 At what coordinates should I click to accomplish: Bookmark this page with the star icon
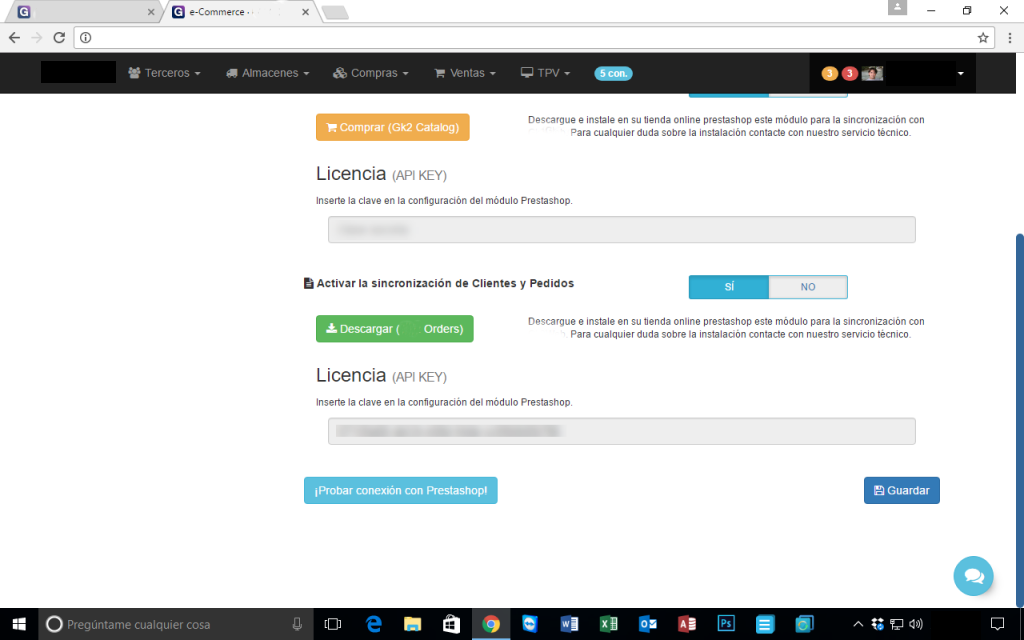click(x=983, y=38)
